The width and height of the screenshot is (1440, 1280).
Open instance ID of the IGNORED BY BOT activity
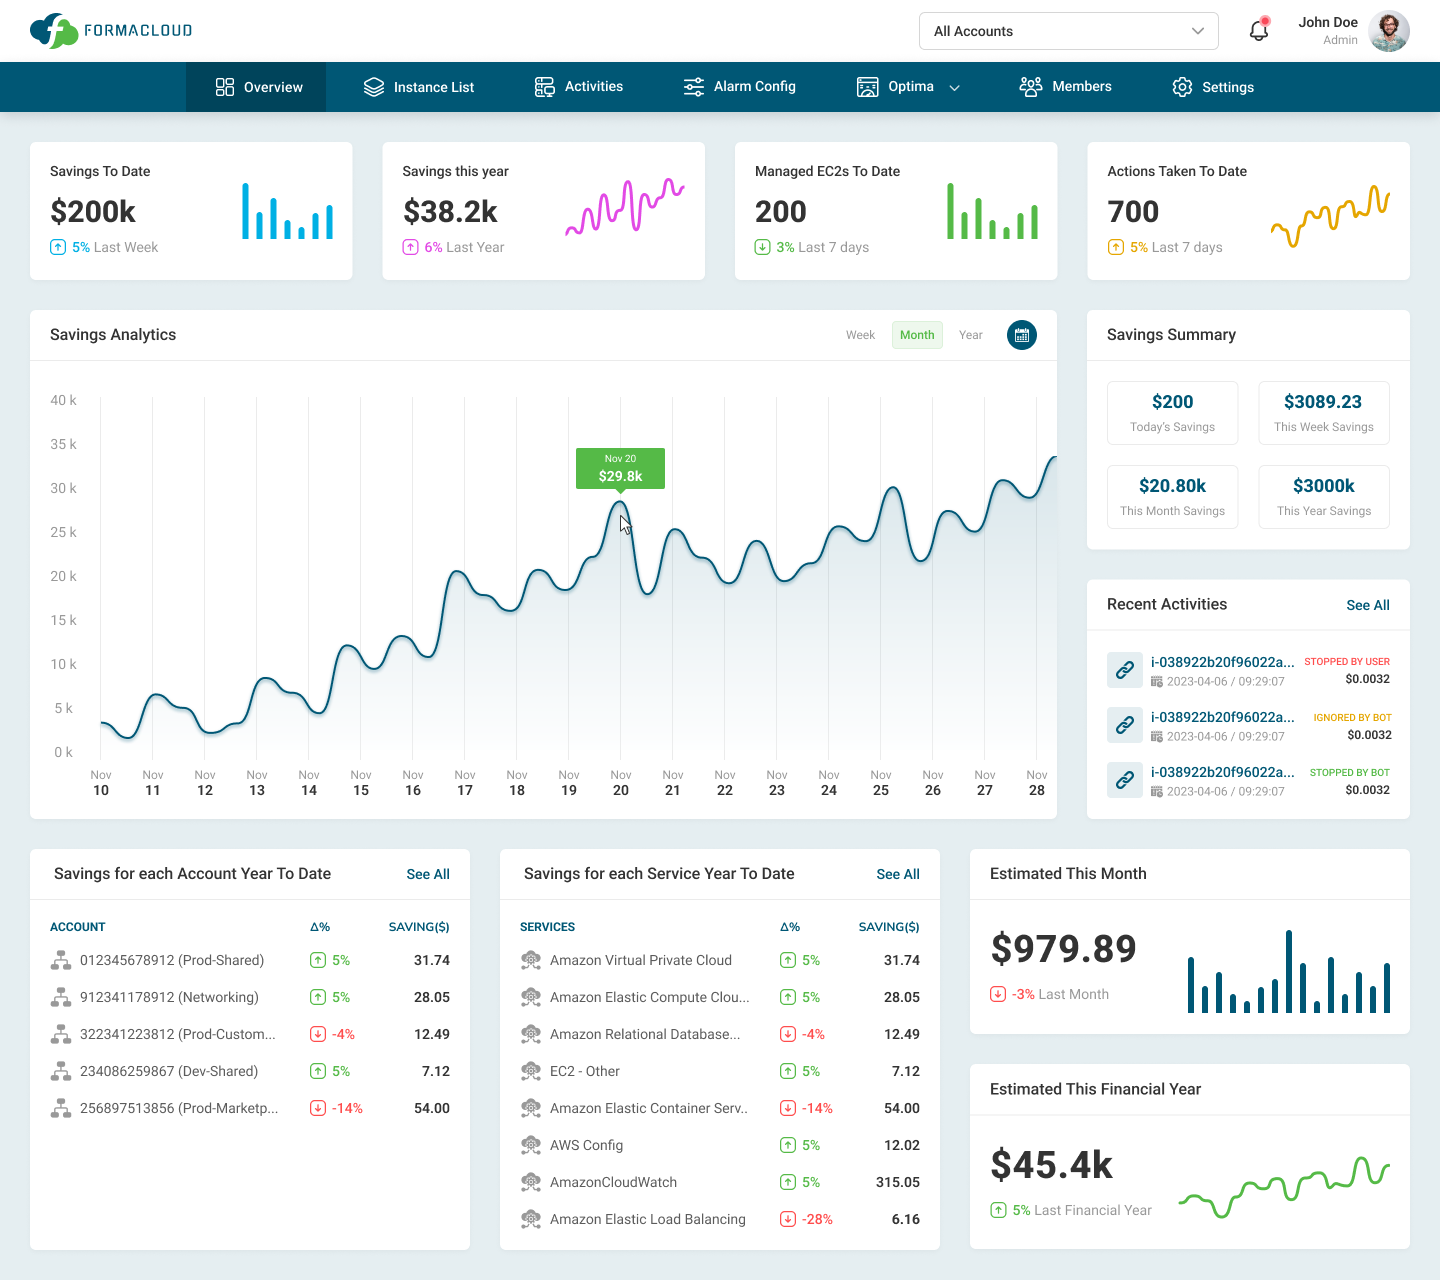pyautogui.click(x=1222, y=717)
